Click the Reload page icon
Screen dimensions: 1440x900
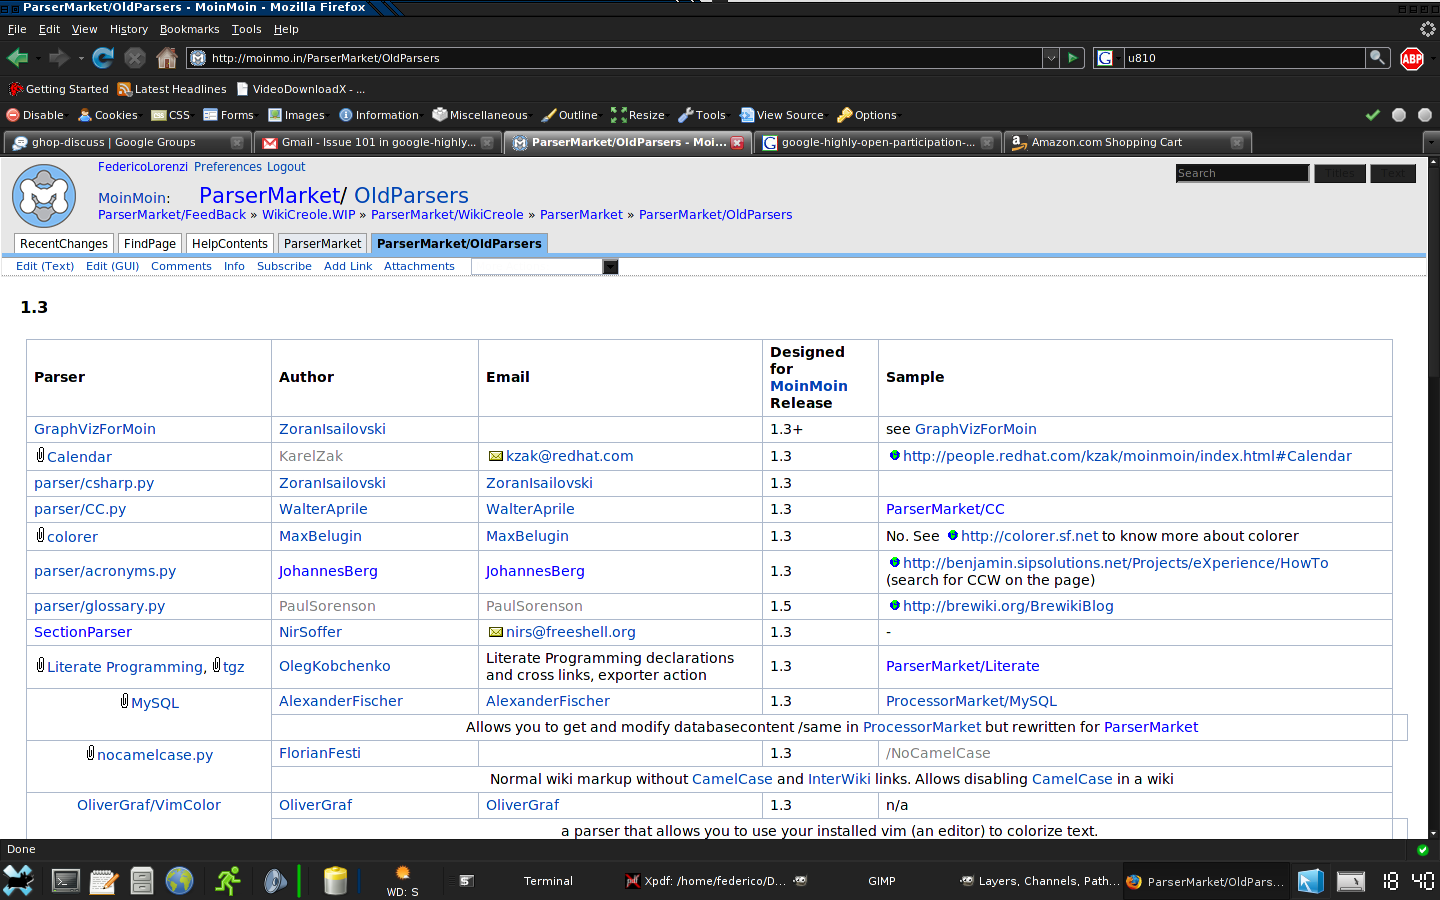[103, 58]
